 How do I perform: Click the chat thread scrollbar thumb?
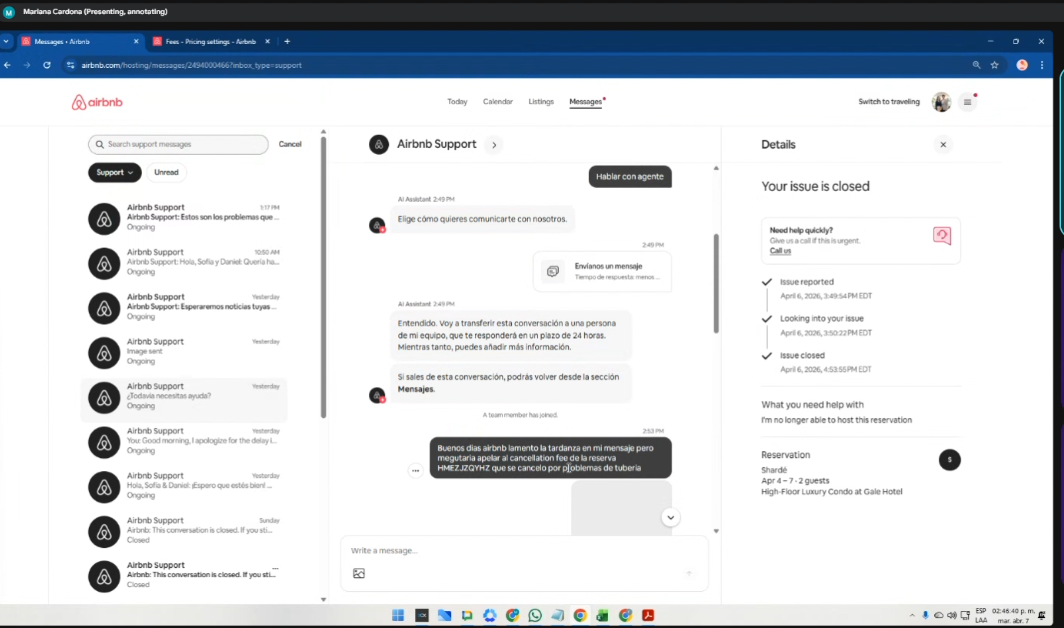point(716,283)
